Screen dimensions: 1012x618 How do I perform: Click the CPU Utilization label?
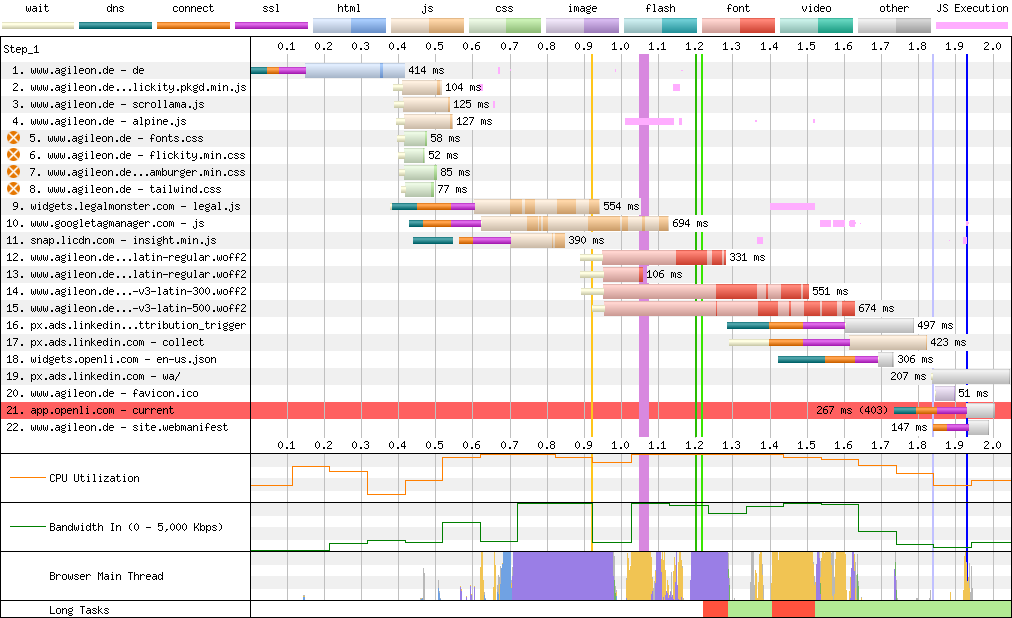pos(94,478)
